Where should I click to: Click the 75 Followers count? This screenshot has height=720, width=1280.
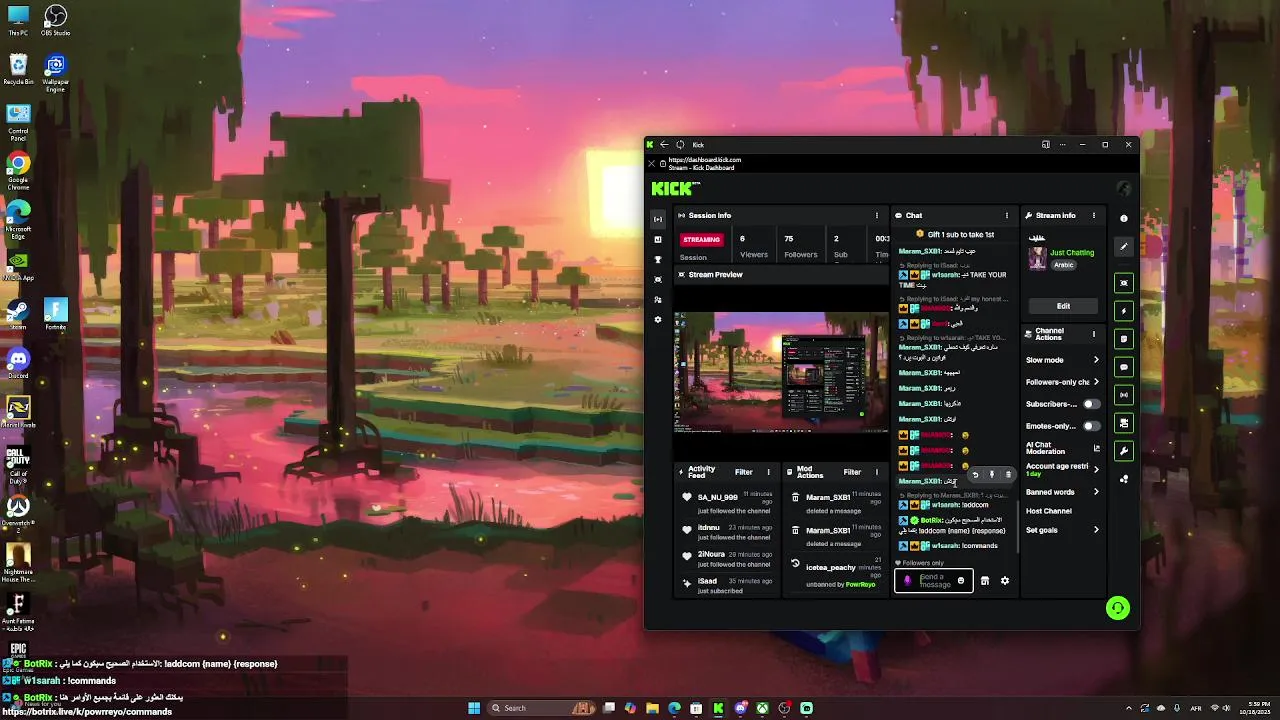[x=800, y=246]
